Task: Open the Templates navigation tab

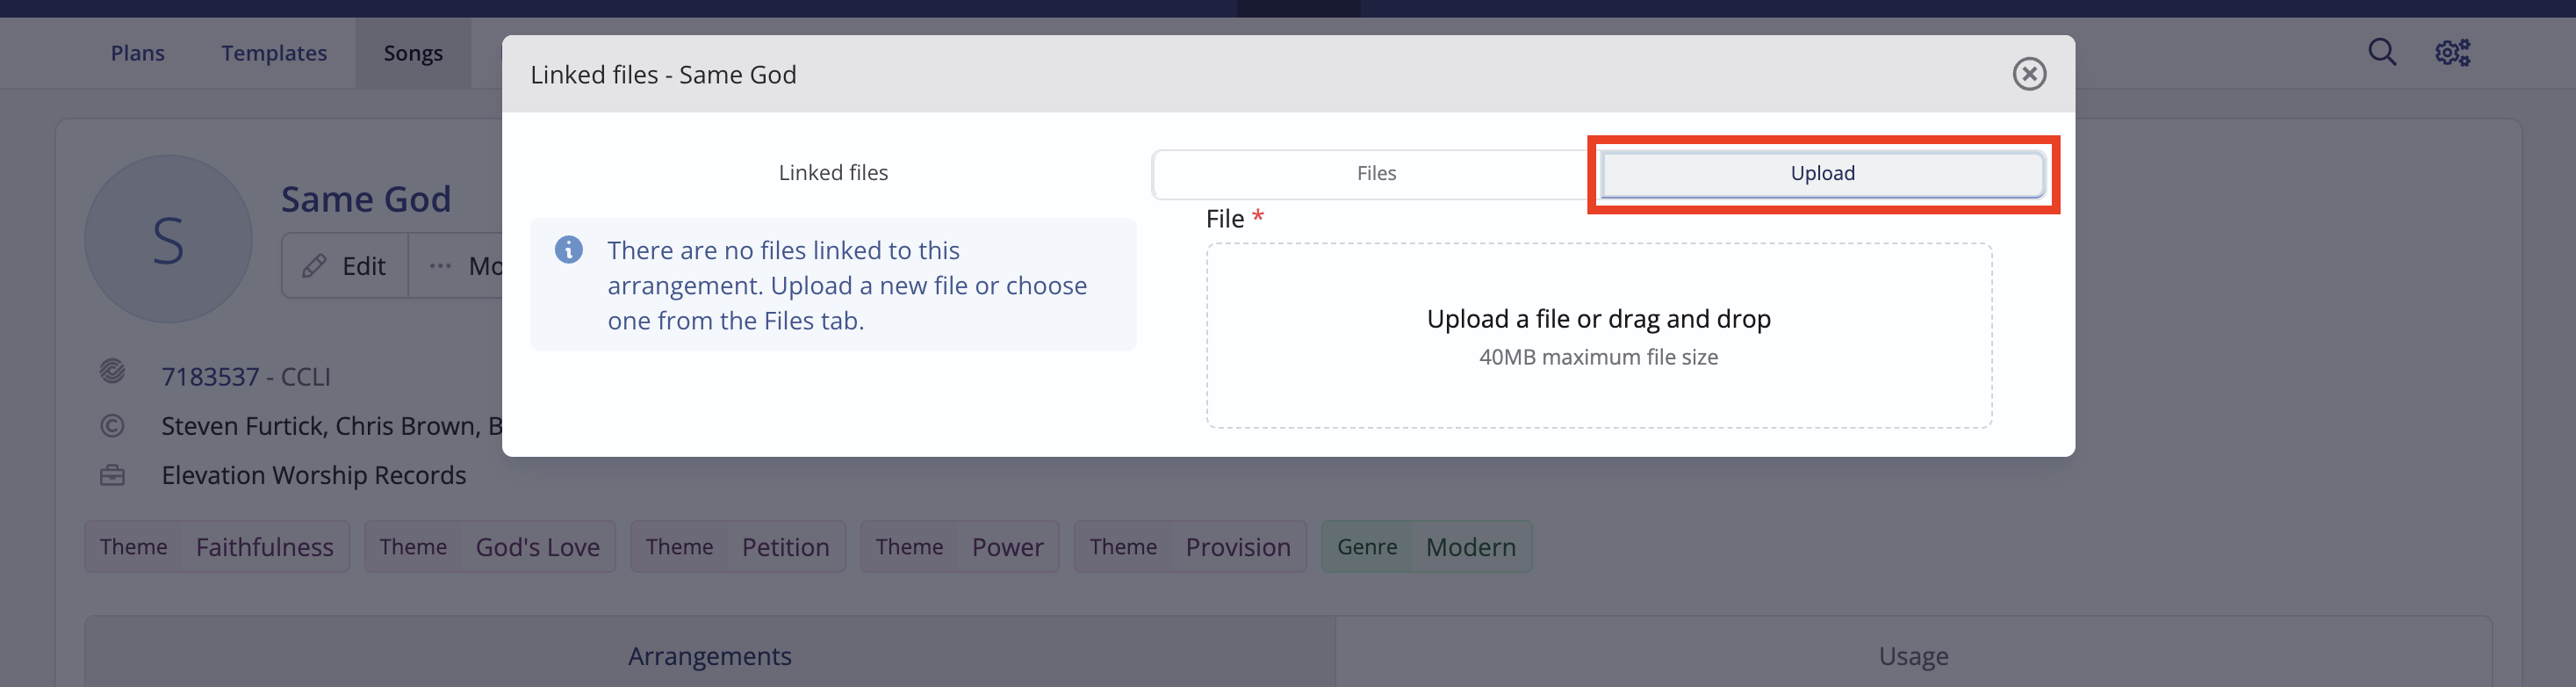Action: 274,53
